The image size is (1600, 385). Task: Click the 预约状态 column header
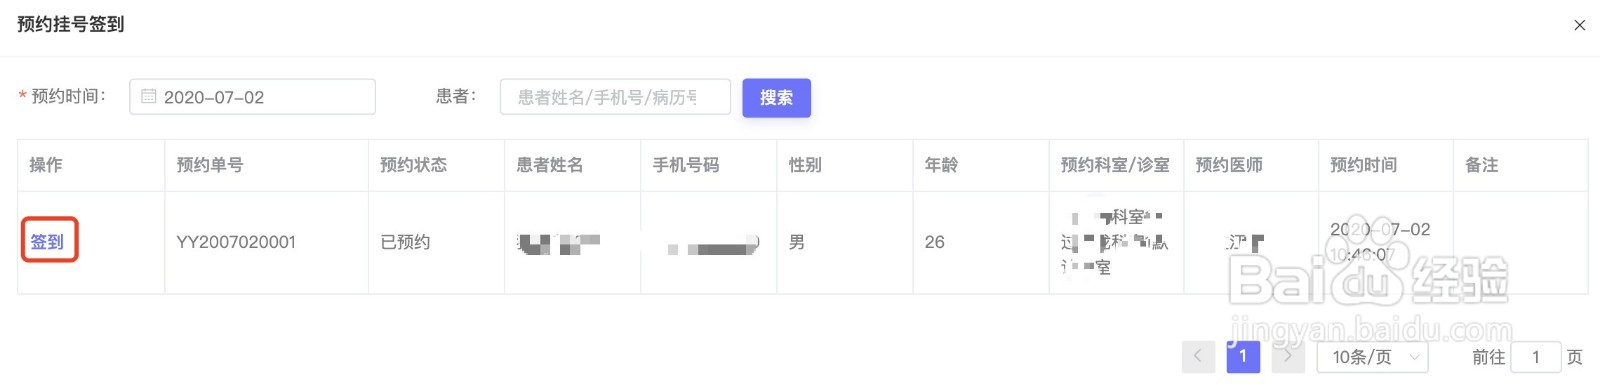414,165
